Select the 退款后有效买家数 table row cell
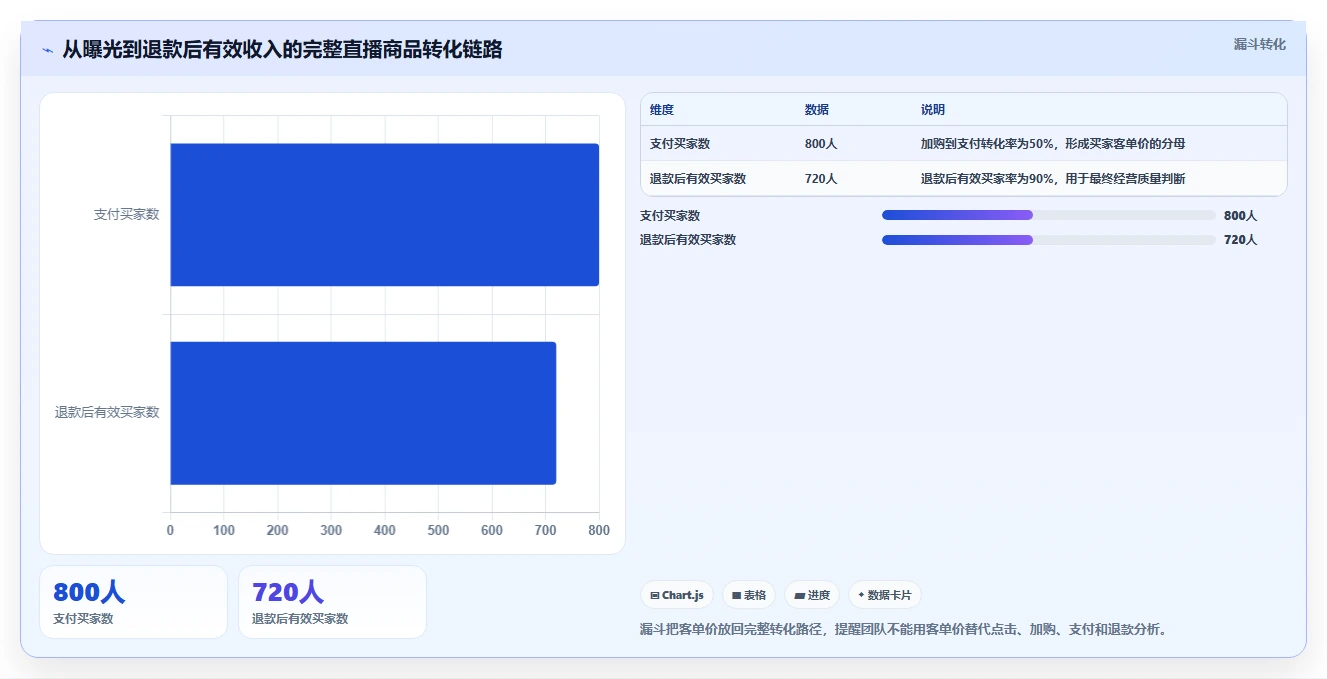The image size is (1327, 679). pos(698,179)
